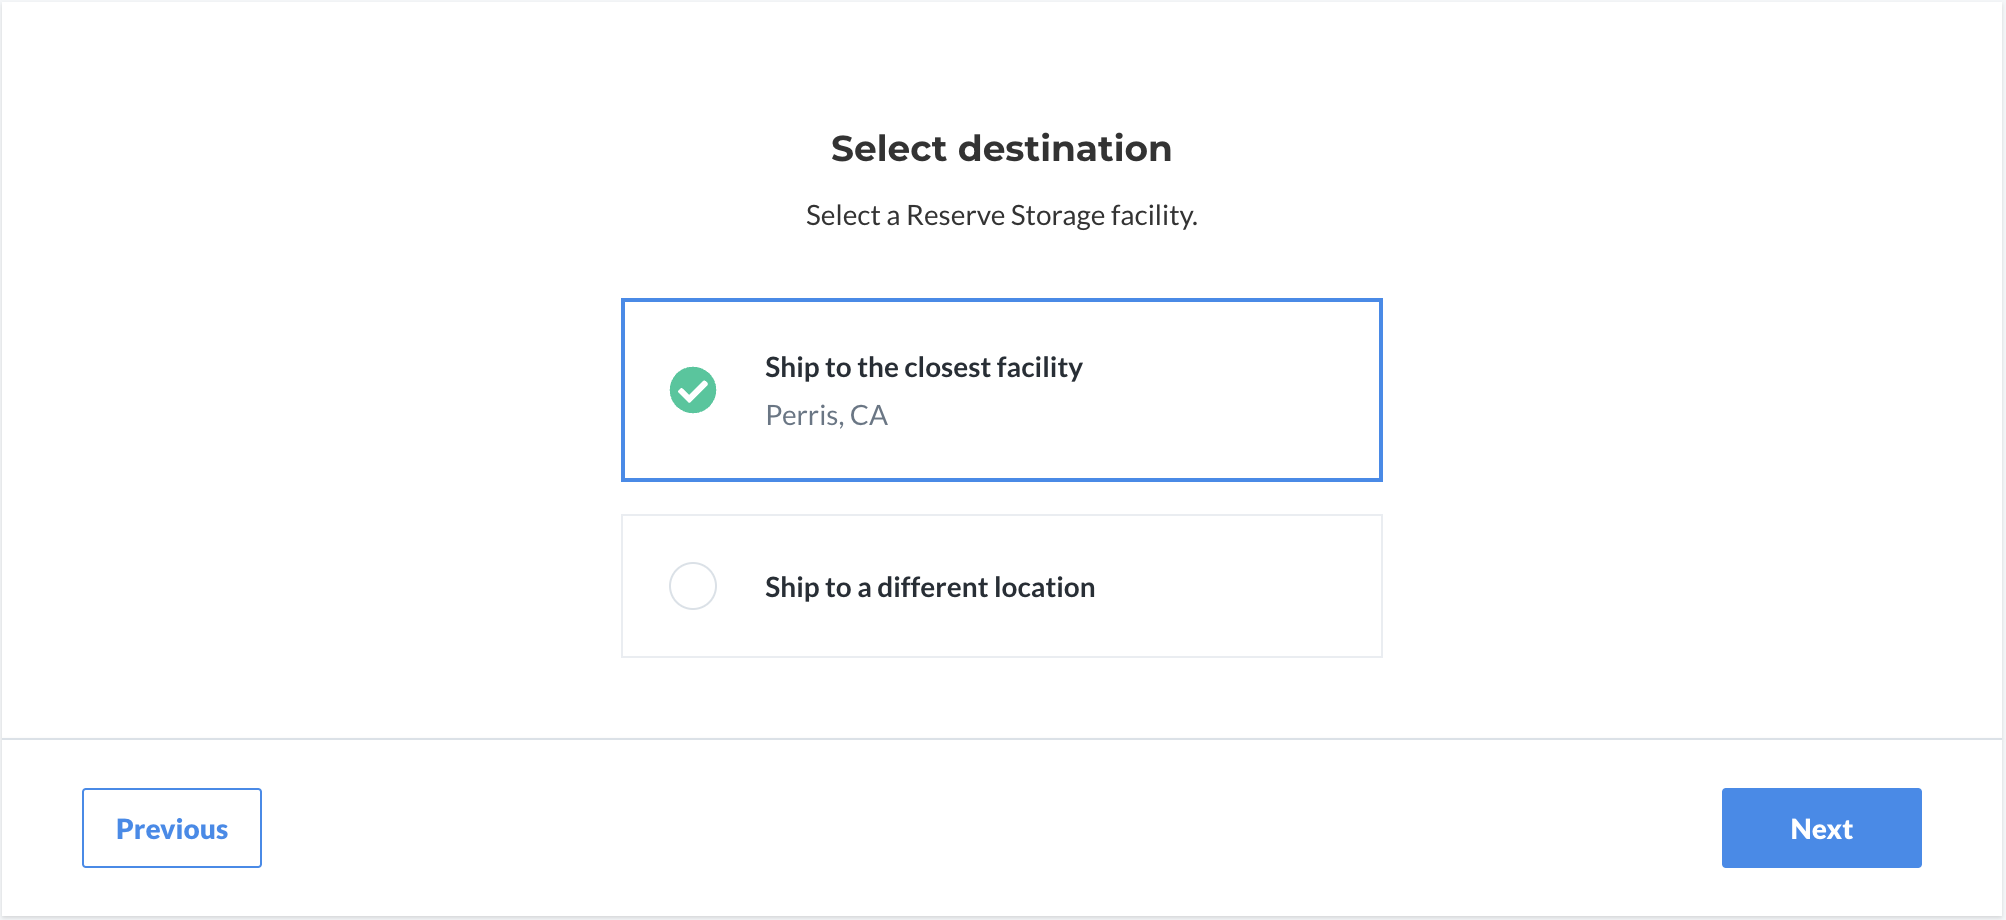The height and width of the screenshot is (920, 2006).
Task: Enable the unselected different location option circle
Action: tap(693, 586)
